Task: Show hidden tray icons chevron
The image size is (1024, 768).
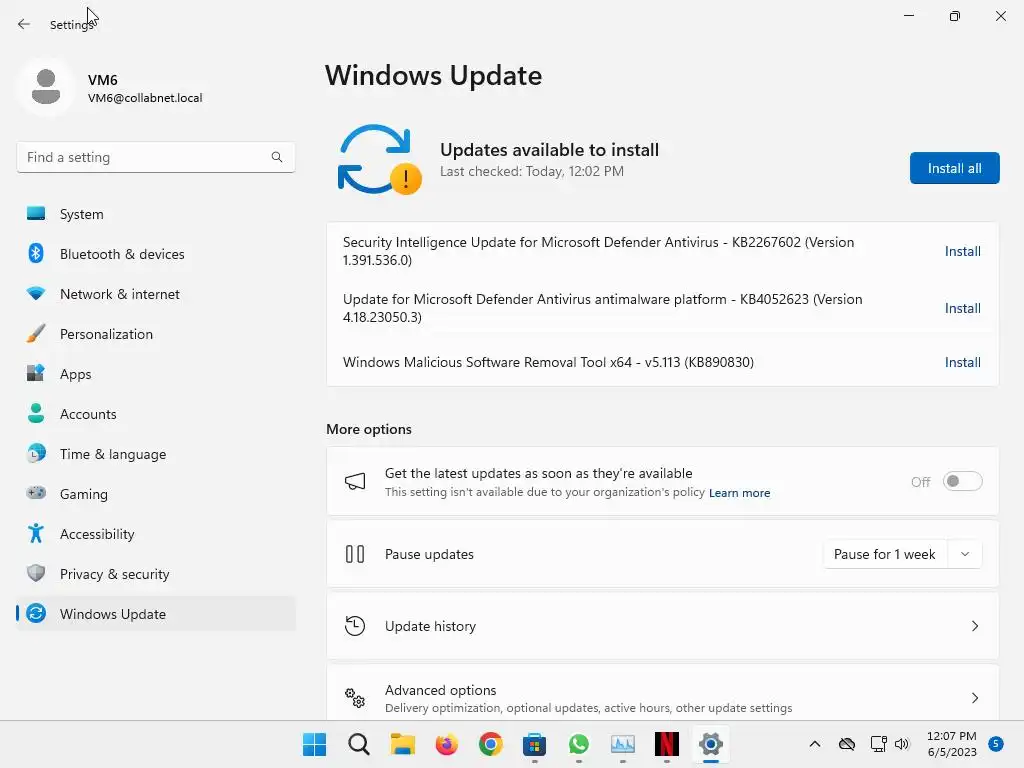Action: 814,744
